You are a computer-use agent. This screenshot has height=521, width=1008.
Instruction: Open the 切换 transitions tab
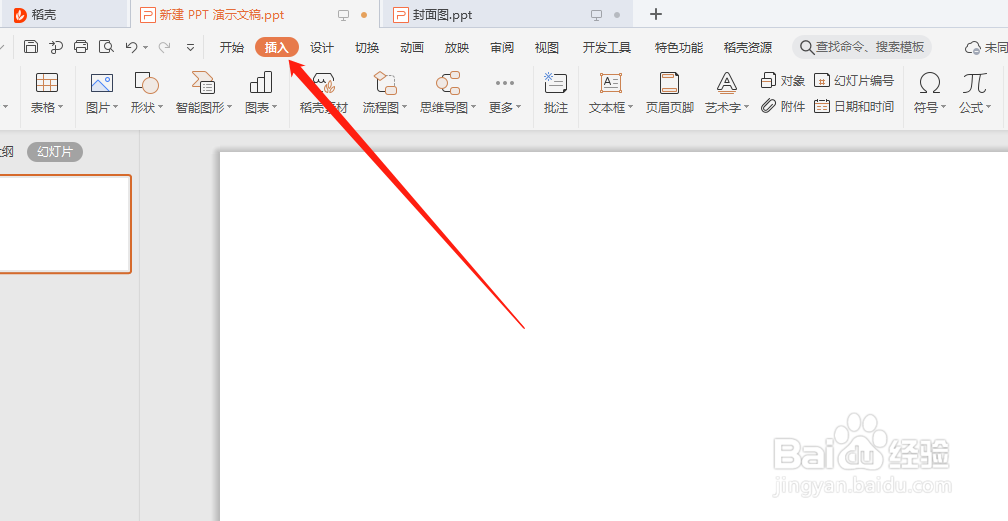366,47
